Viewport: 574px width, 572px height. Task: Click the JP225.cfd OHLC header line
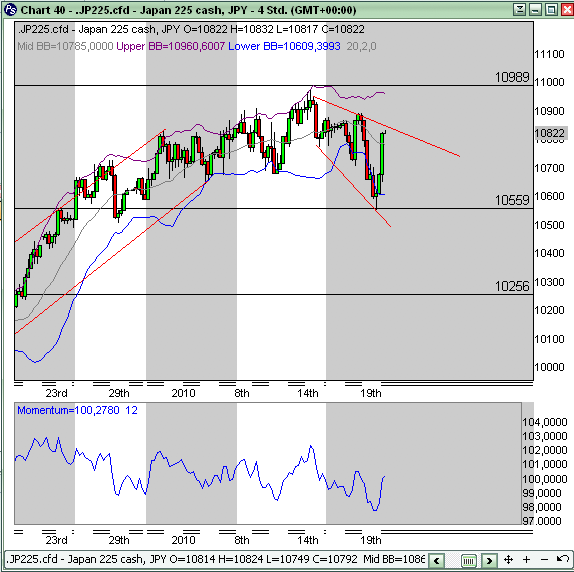click(x=191, y=29)
